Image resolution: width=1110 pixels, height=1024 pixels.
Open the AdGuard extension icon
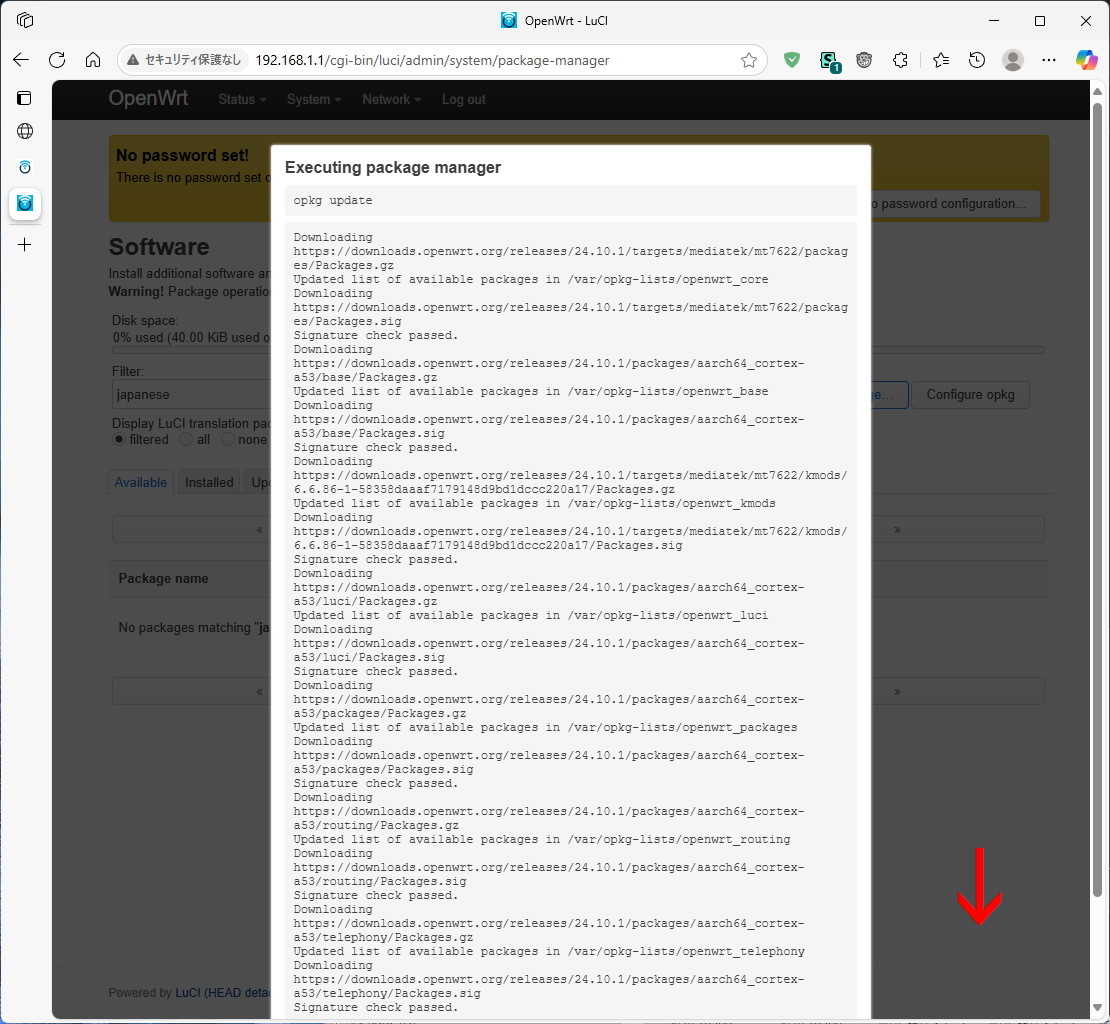[x=792, y=60]
